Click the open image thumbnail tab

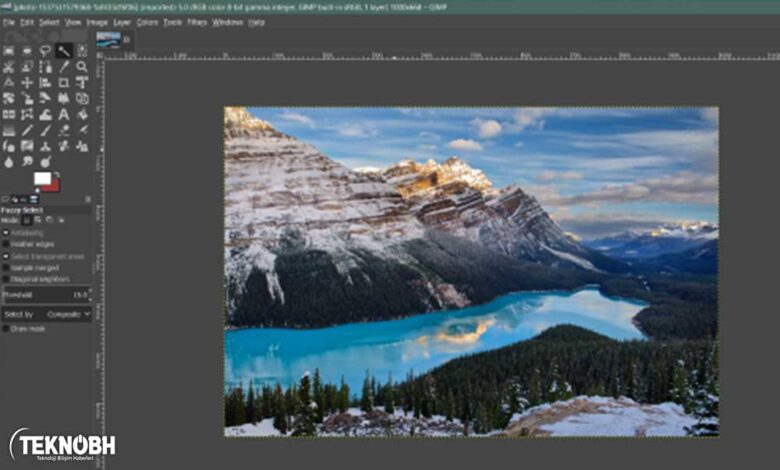108,40
